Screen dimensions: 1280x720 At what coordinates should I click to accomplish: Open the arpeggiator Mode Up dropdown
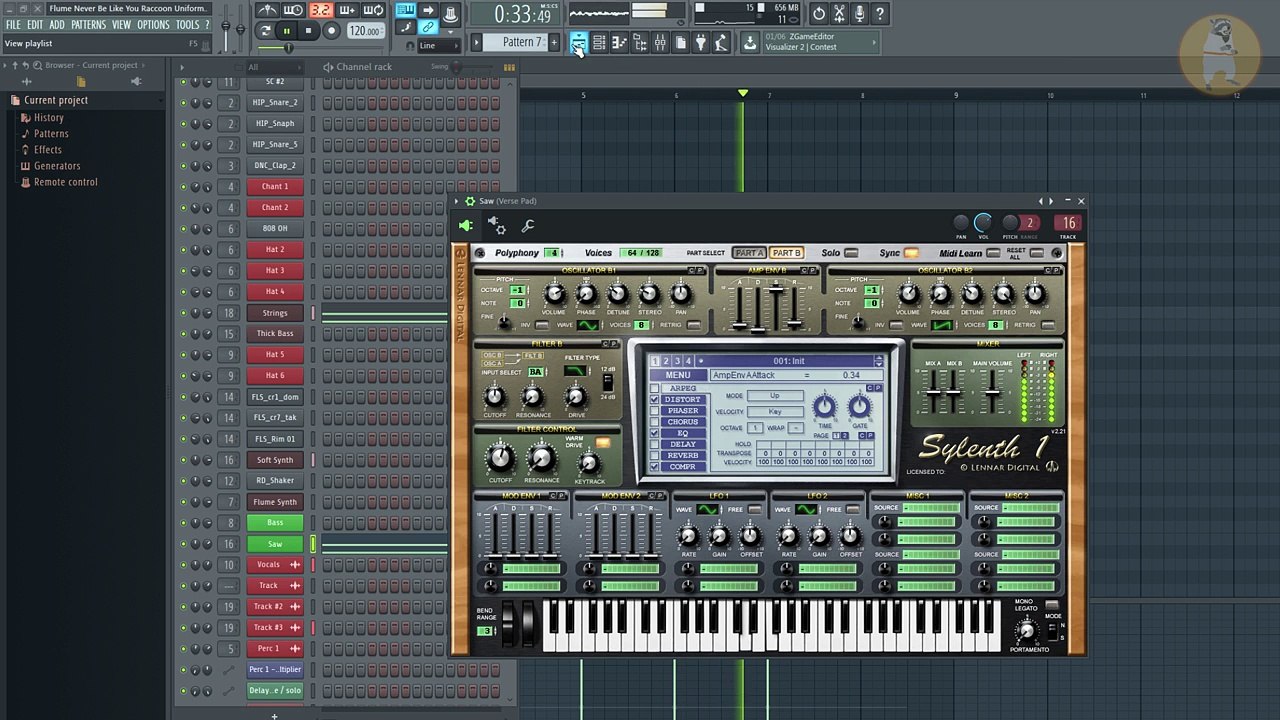click(x=775, y=396)
